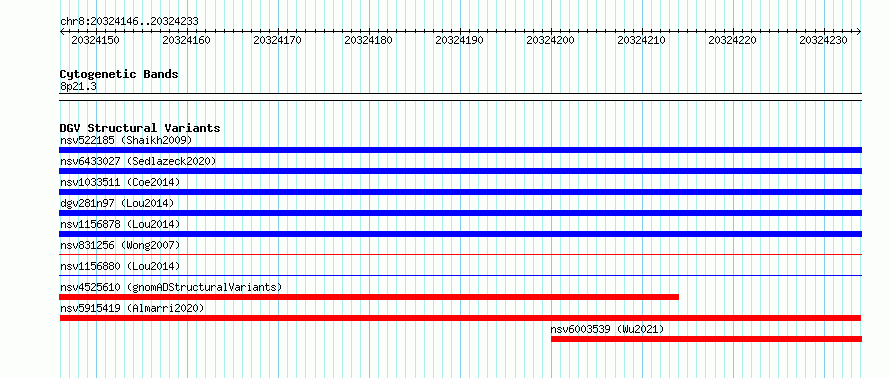Click ruler position 20324220
Screen dimensions: 890x378
coord(733,40)
